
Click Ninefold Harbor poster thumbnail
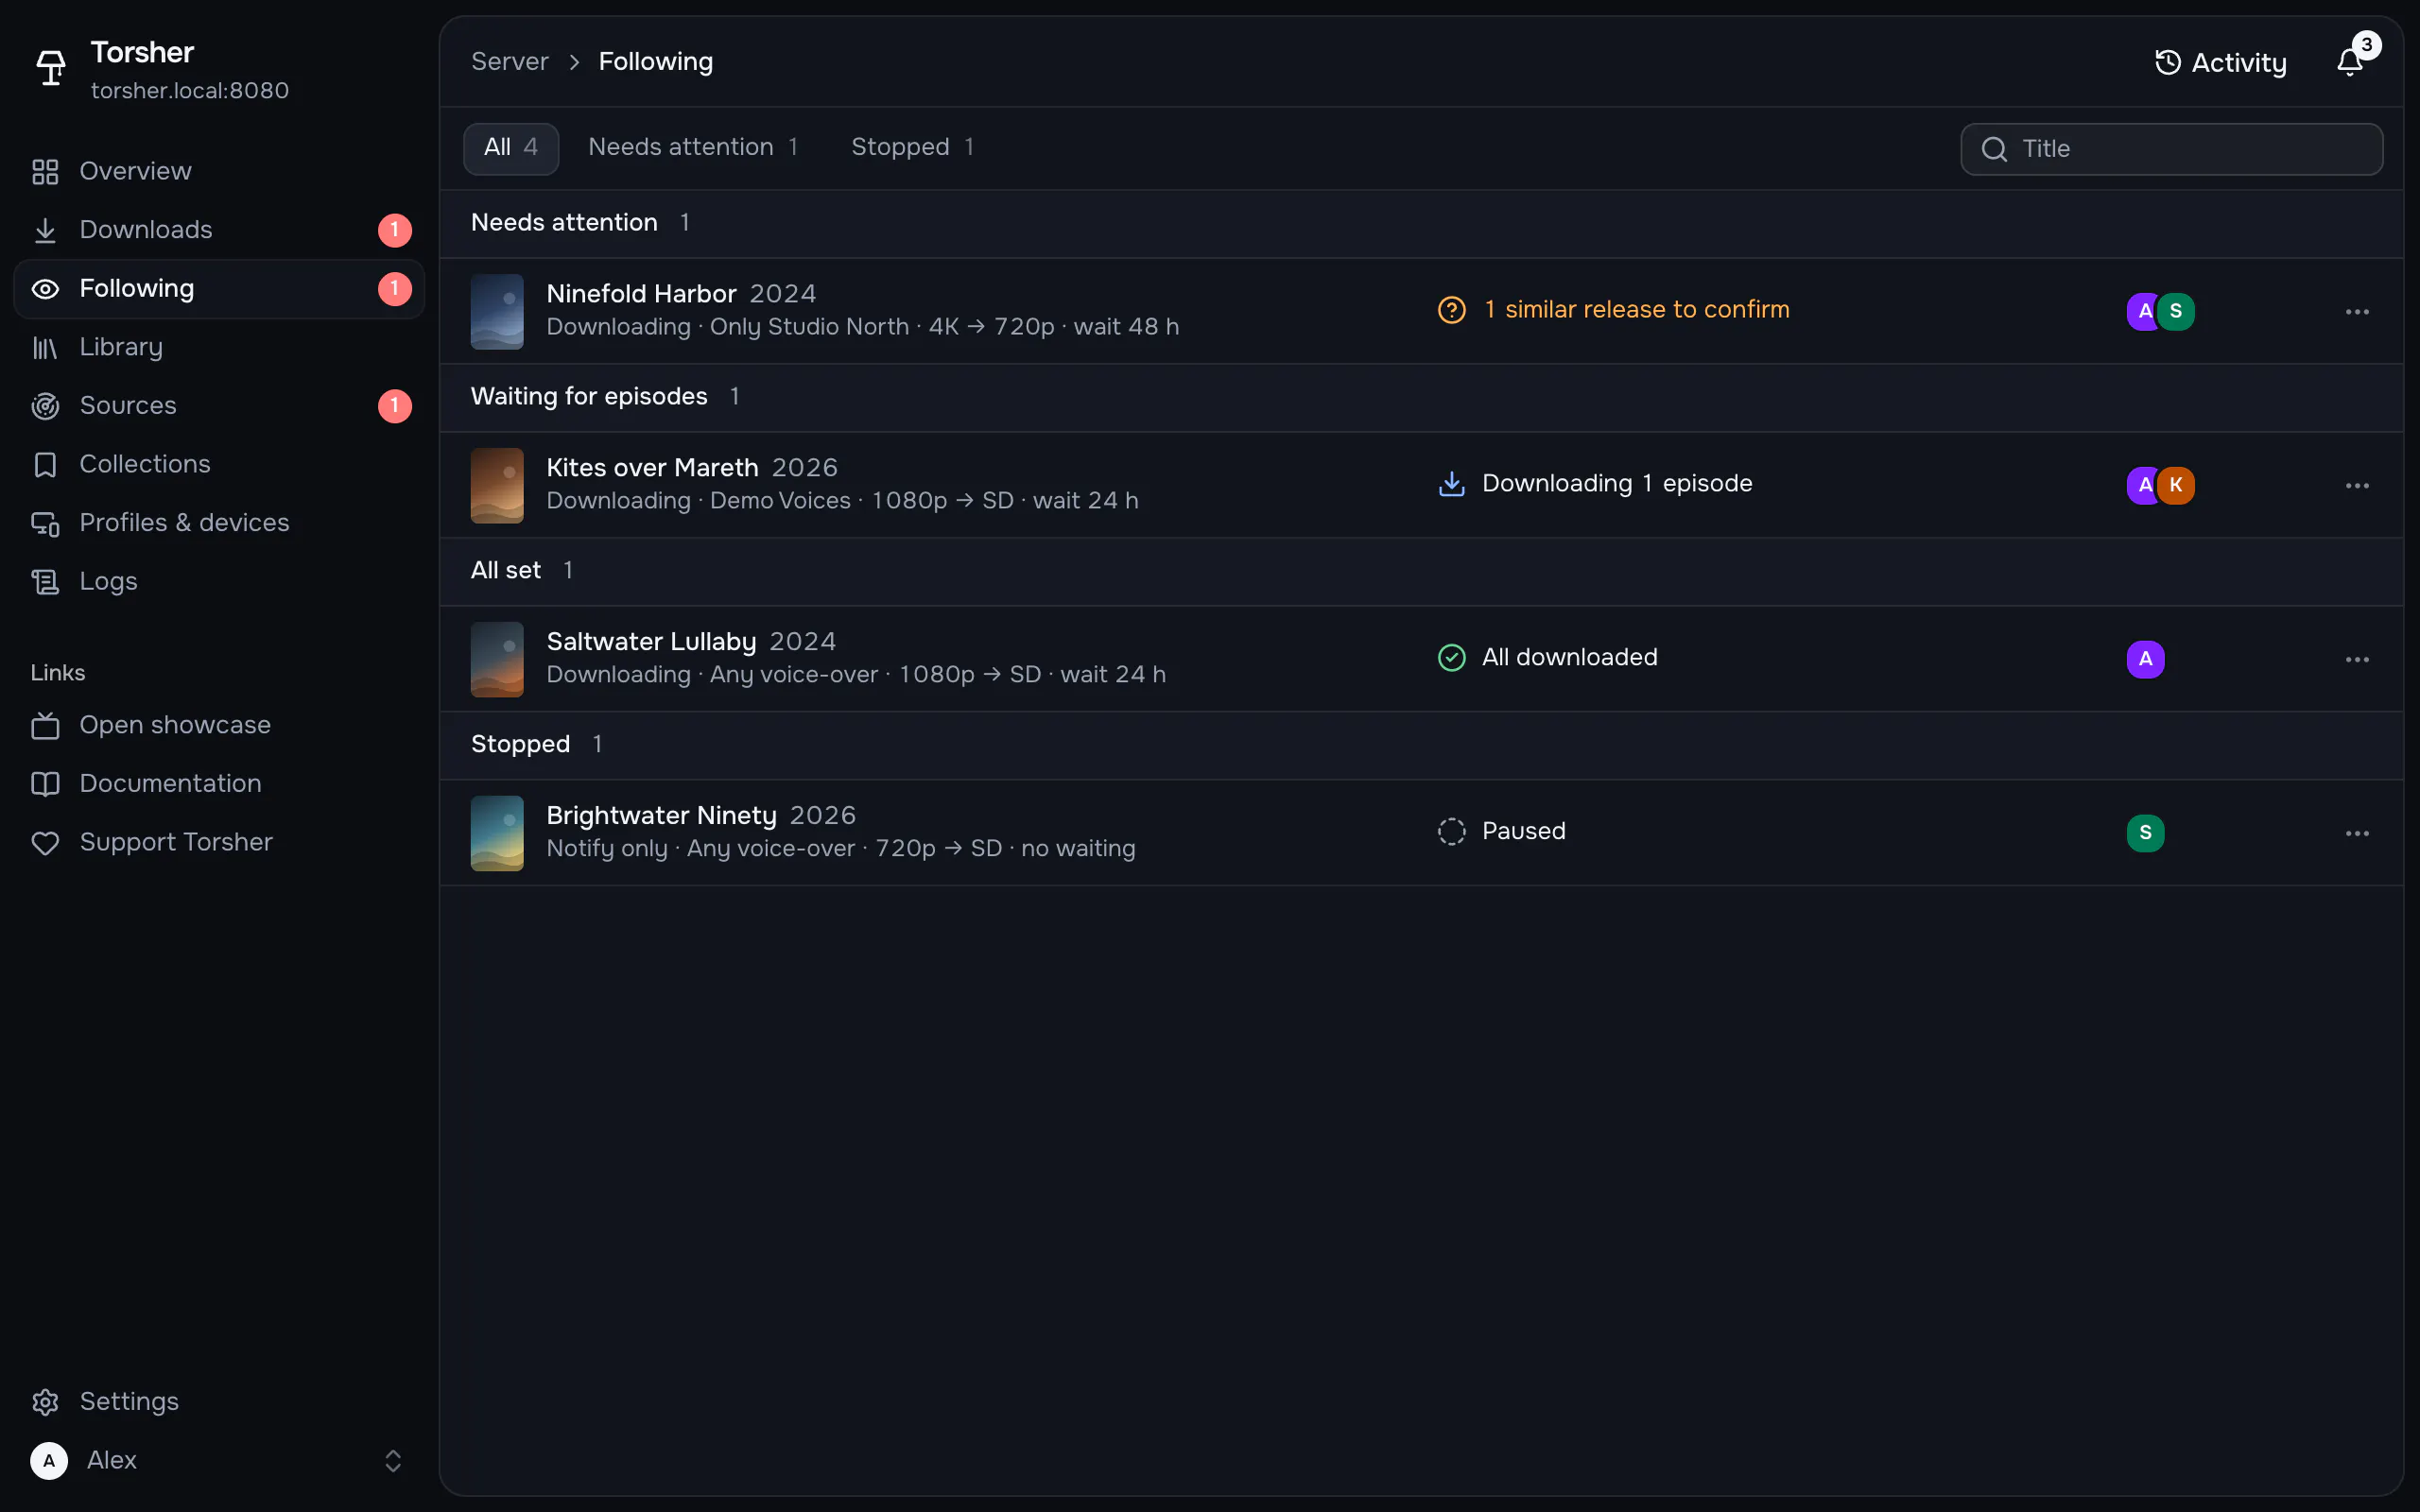pyautogui.click(x=497, y=311)
